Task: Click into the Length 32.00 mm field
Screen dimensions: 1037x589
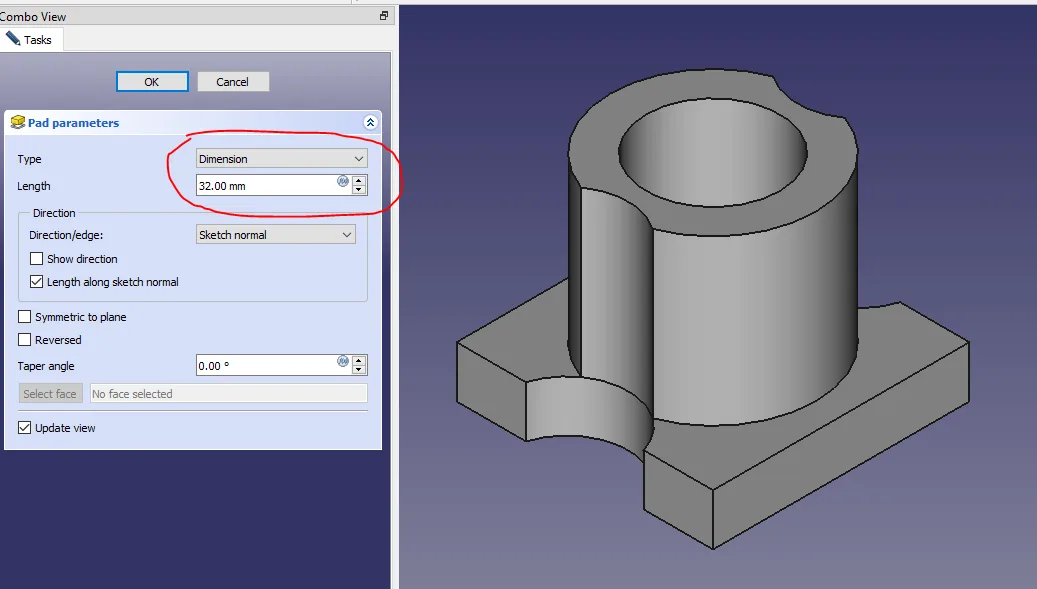Action: click(x=265, y=186)
